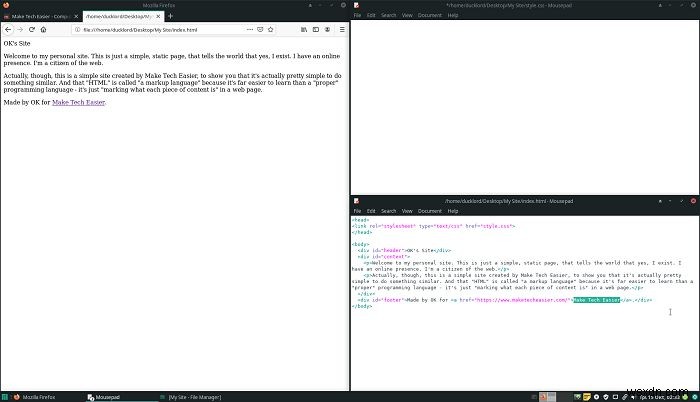The height and width of the screenshot is (402, 700).
Task: Open Document menu in index.html Mousepad
Action: point(429,211)
